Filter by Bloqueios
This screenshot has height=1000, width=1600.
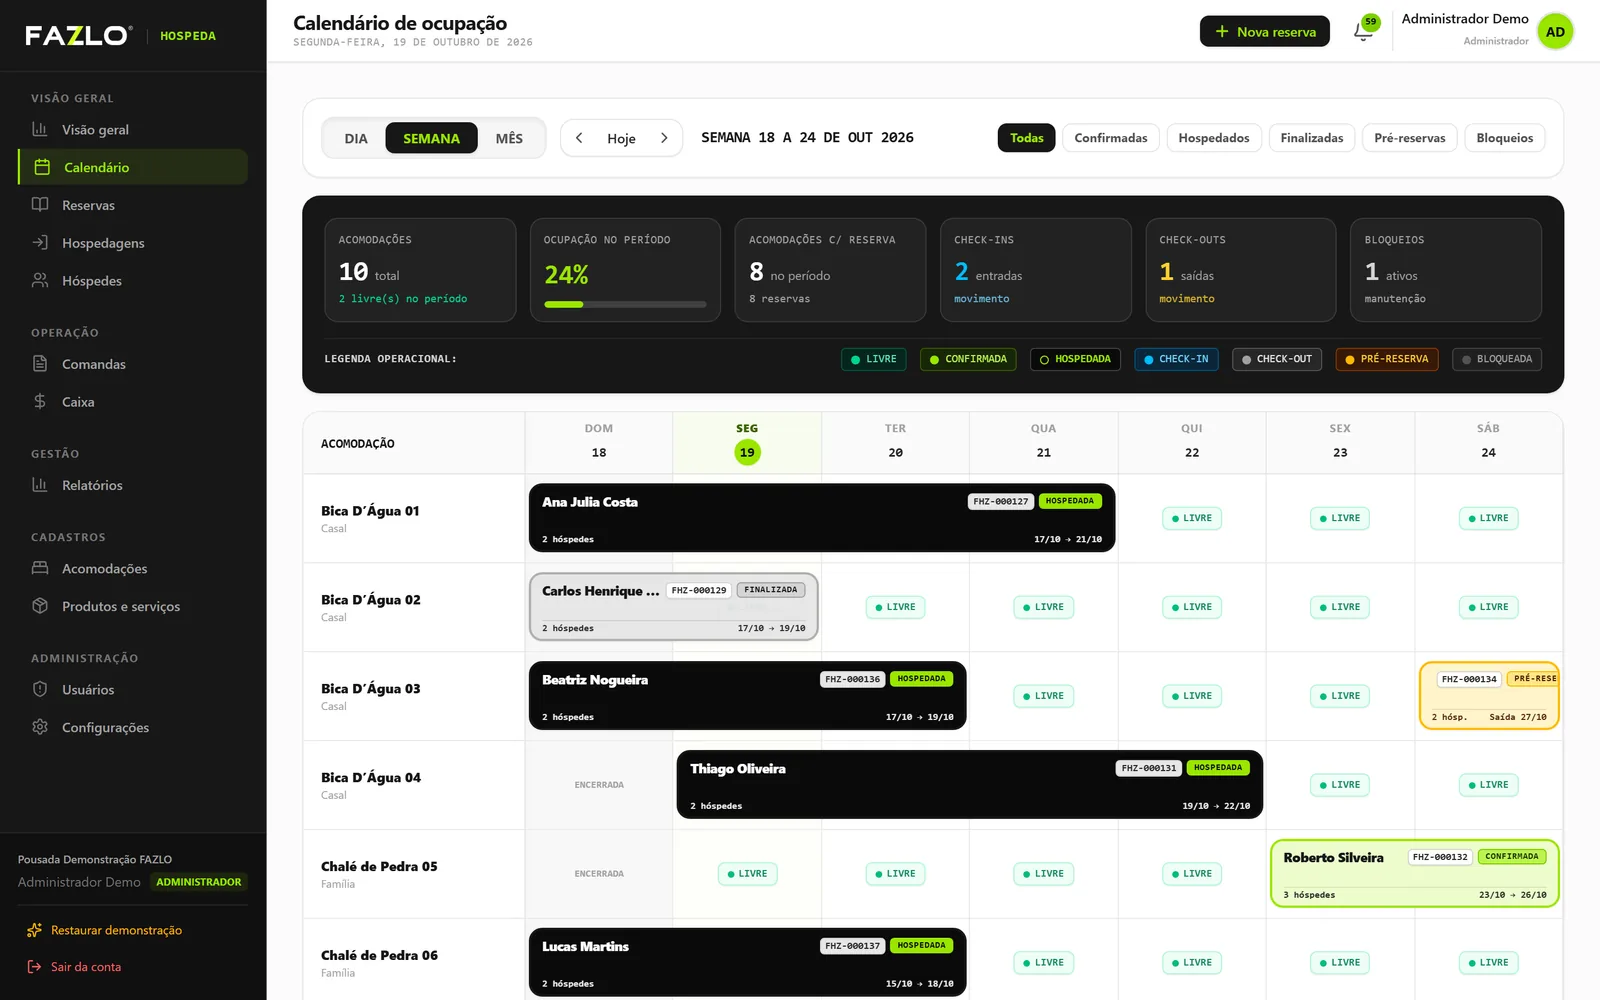click(x=1505, y=138)
